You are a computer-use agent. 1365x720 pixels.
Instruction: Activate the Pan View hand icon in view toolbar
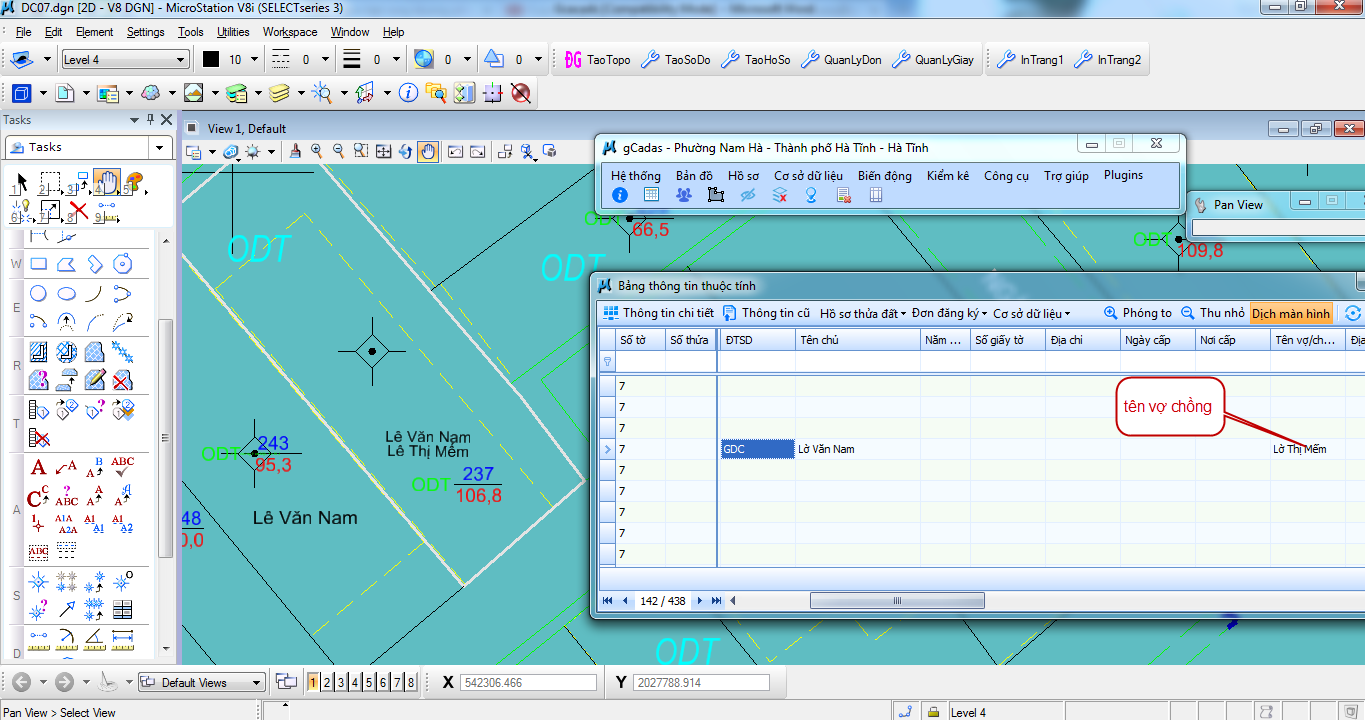428,152
